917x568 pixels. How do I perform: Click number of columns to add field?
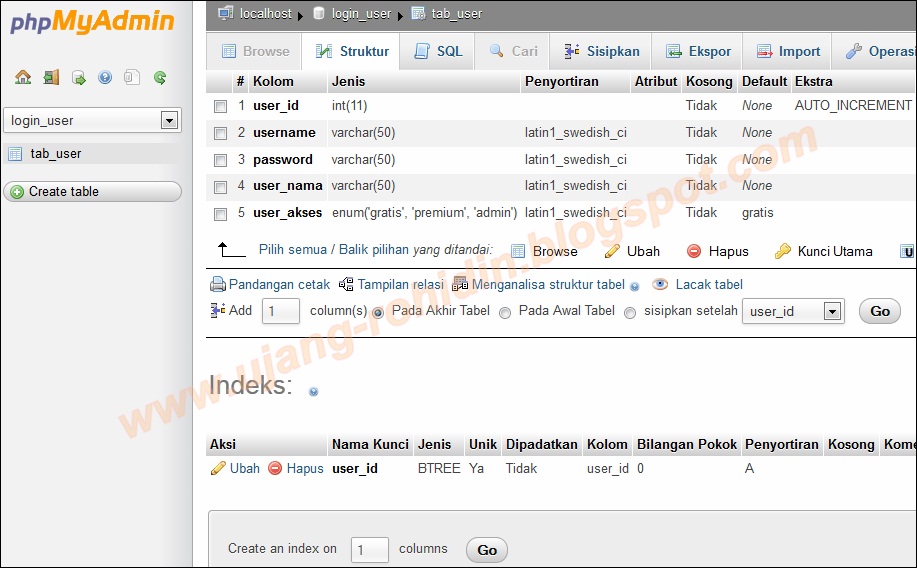point(281,311)
